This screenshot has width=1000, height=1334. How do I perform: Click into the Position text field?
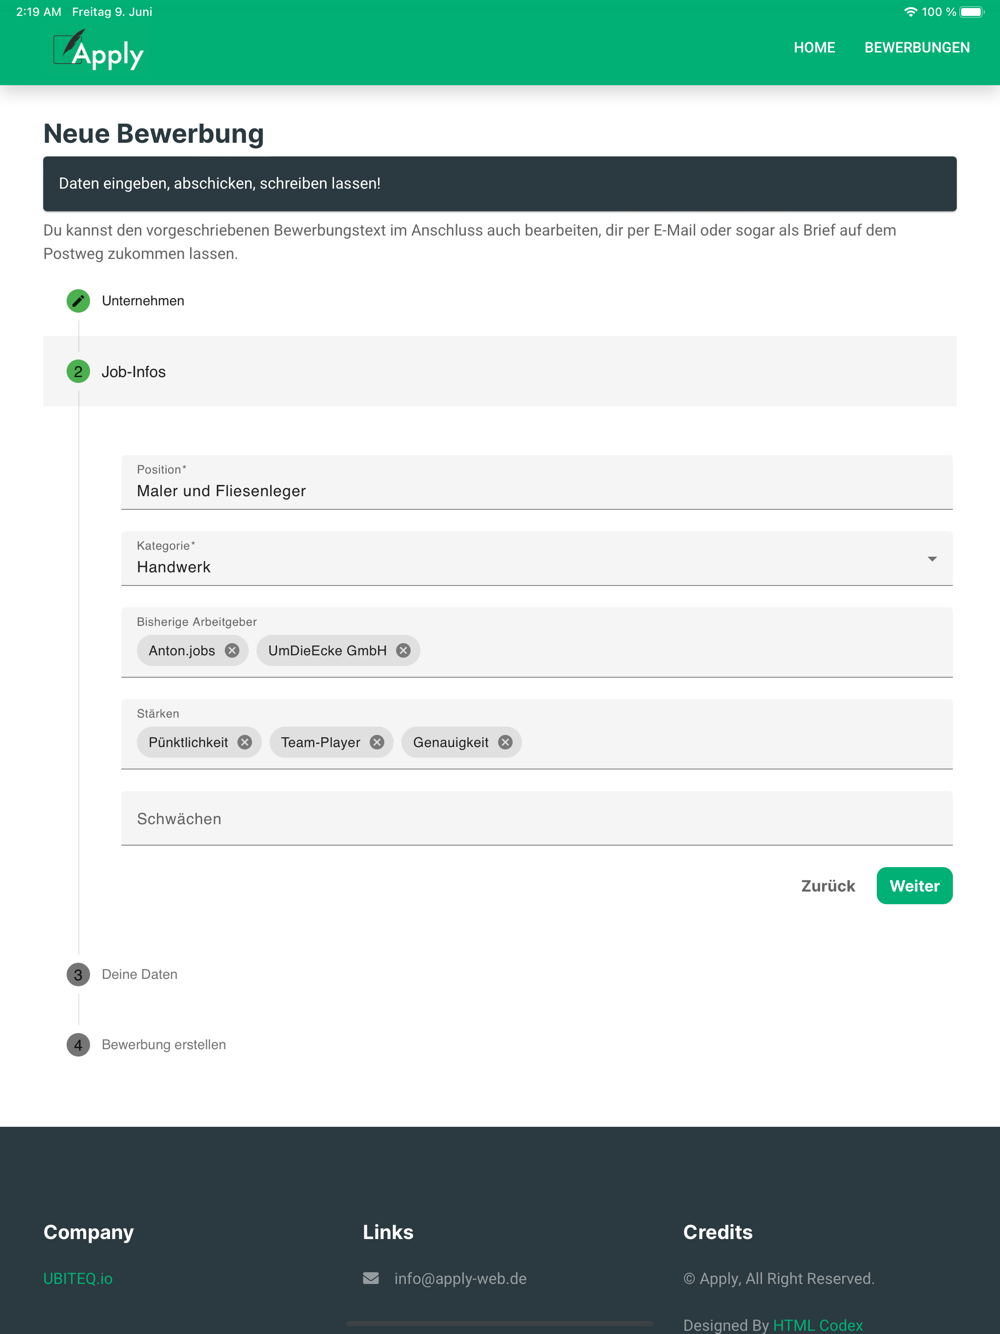pyautogui.click(x=537, y=483)
